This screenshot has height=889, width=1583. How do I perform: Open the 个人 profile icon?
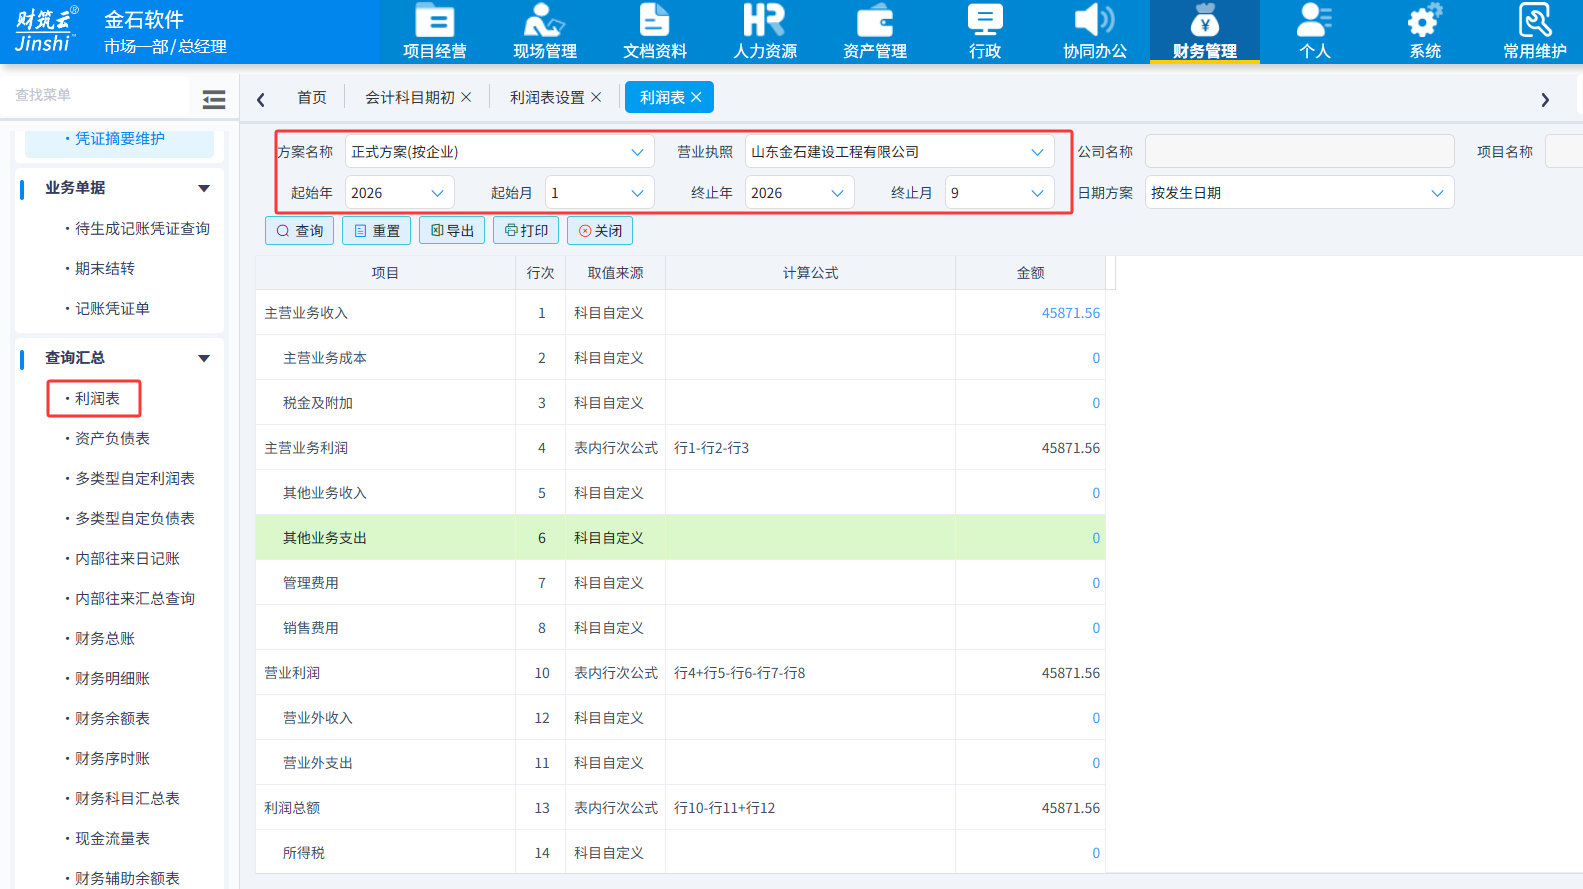(x=1314, y=31)
